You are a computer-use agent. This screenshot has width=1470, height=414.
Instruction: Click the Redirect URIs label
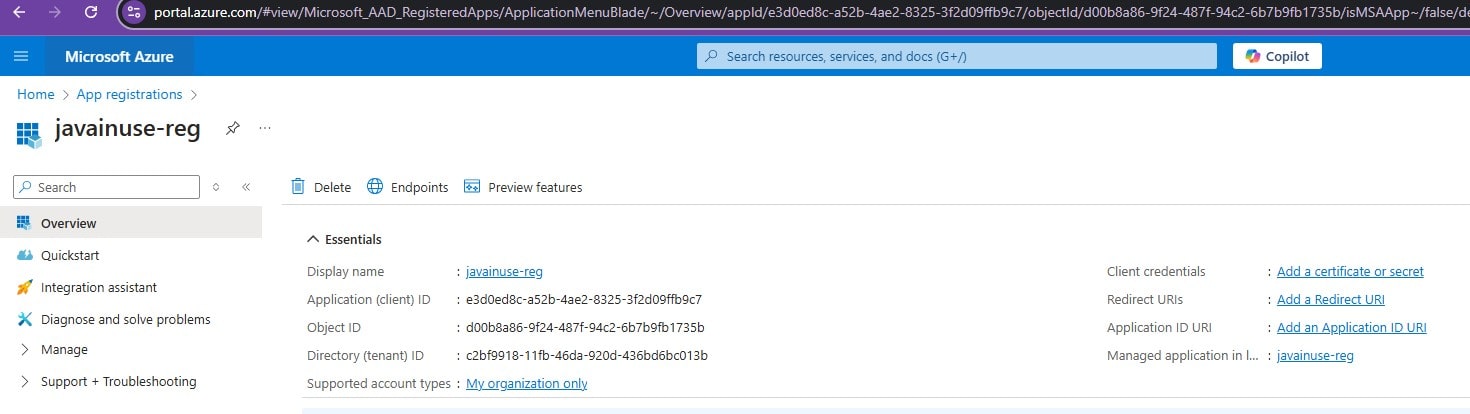[x=1145, y=299]
